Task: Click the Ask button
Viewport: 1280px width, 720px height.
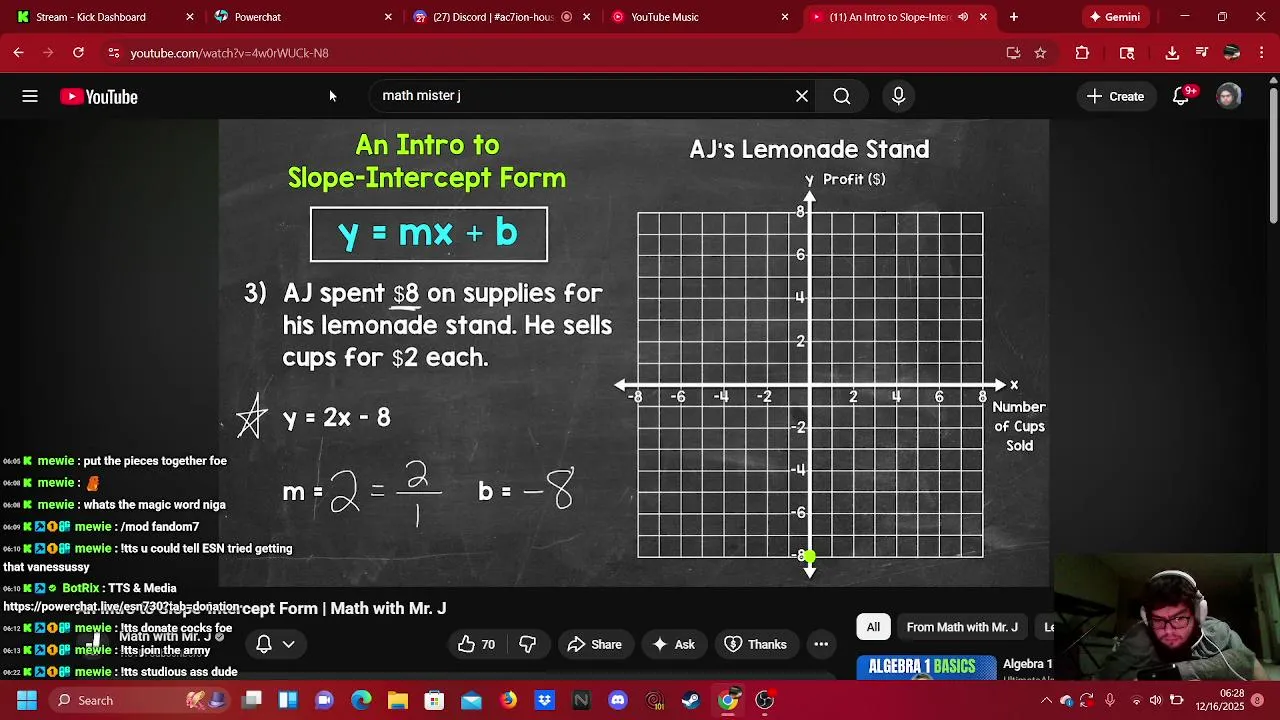Action: coord(673,644)
